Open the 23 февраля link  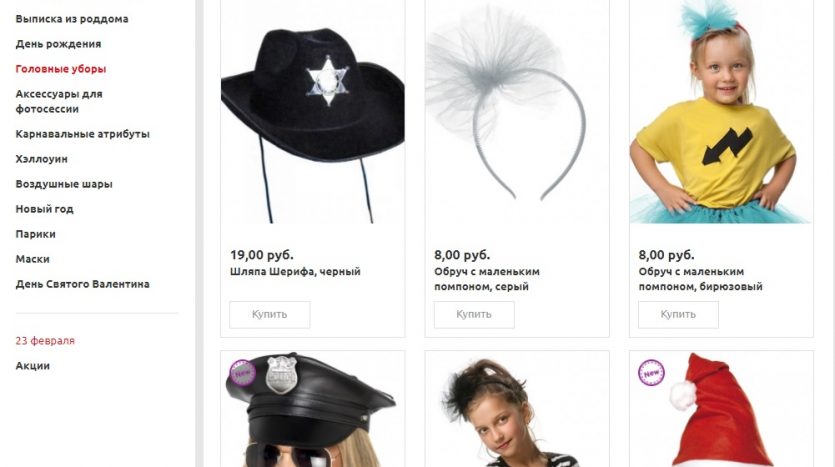pos(45,341)
